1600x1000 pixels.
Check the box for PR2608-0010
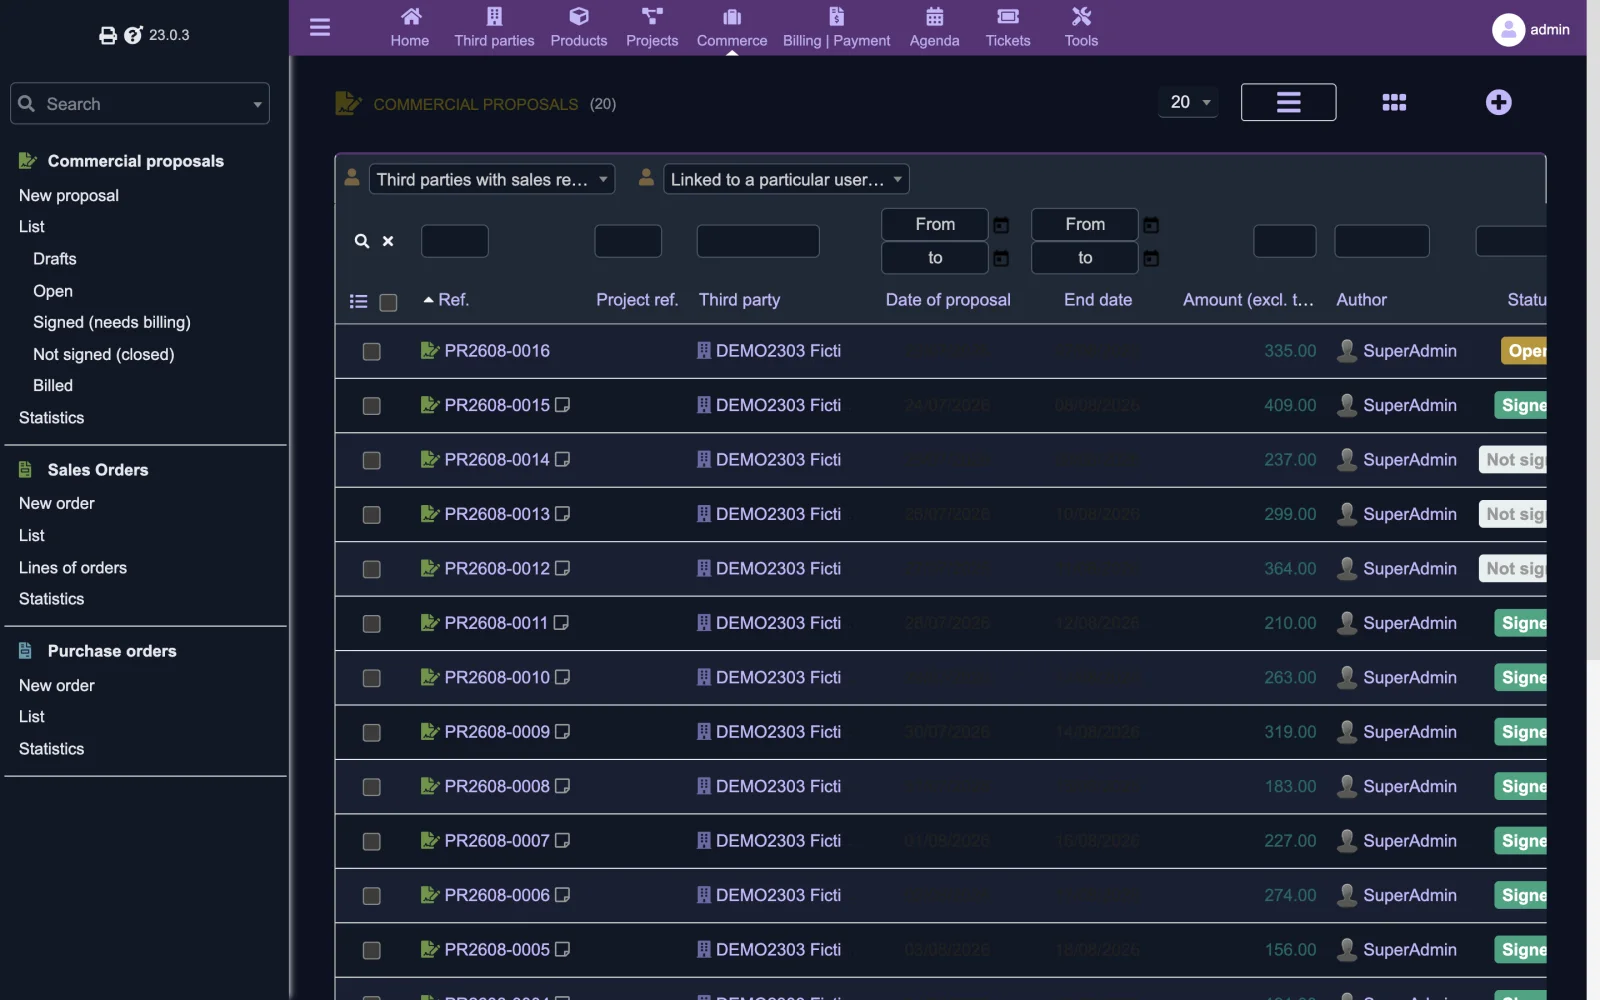click(372, 678)
